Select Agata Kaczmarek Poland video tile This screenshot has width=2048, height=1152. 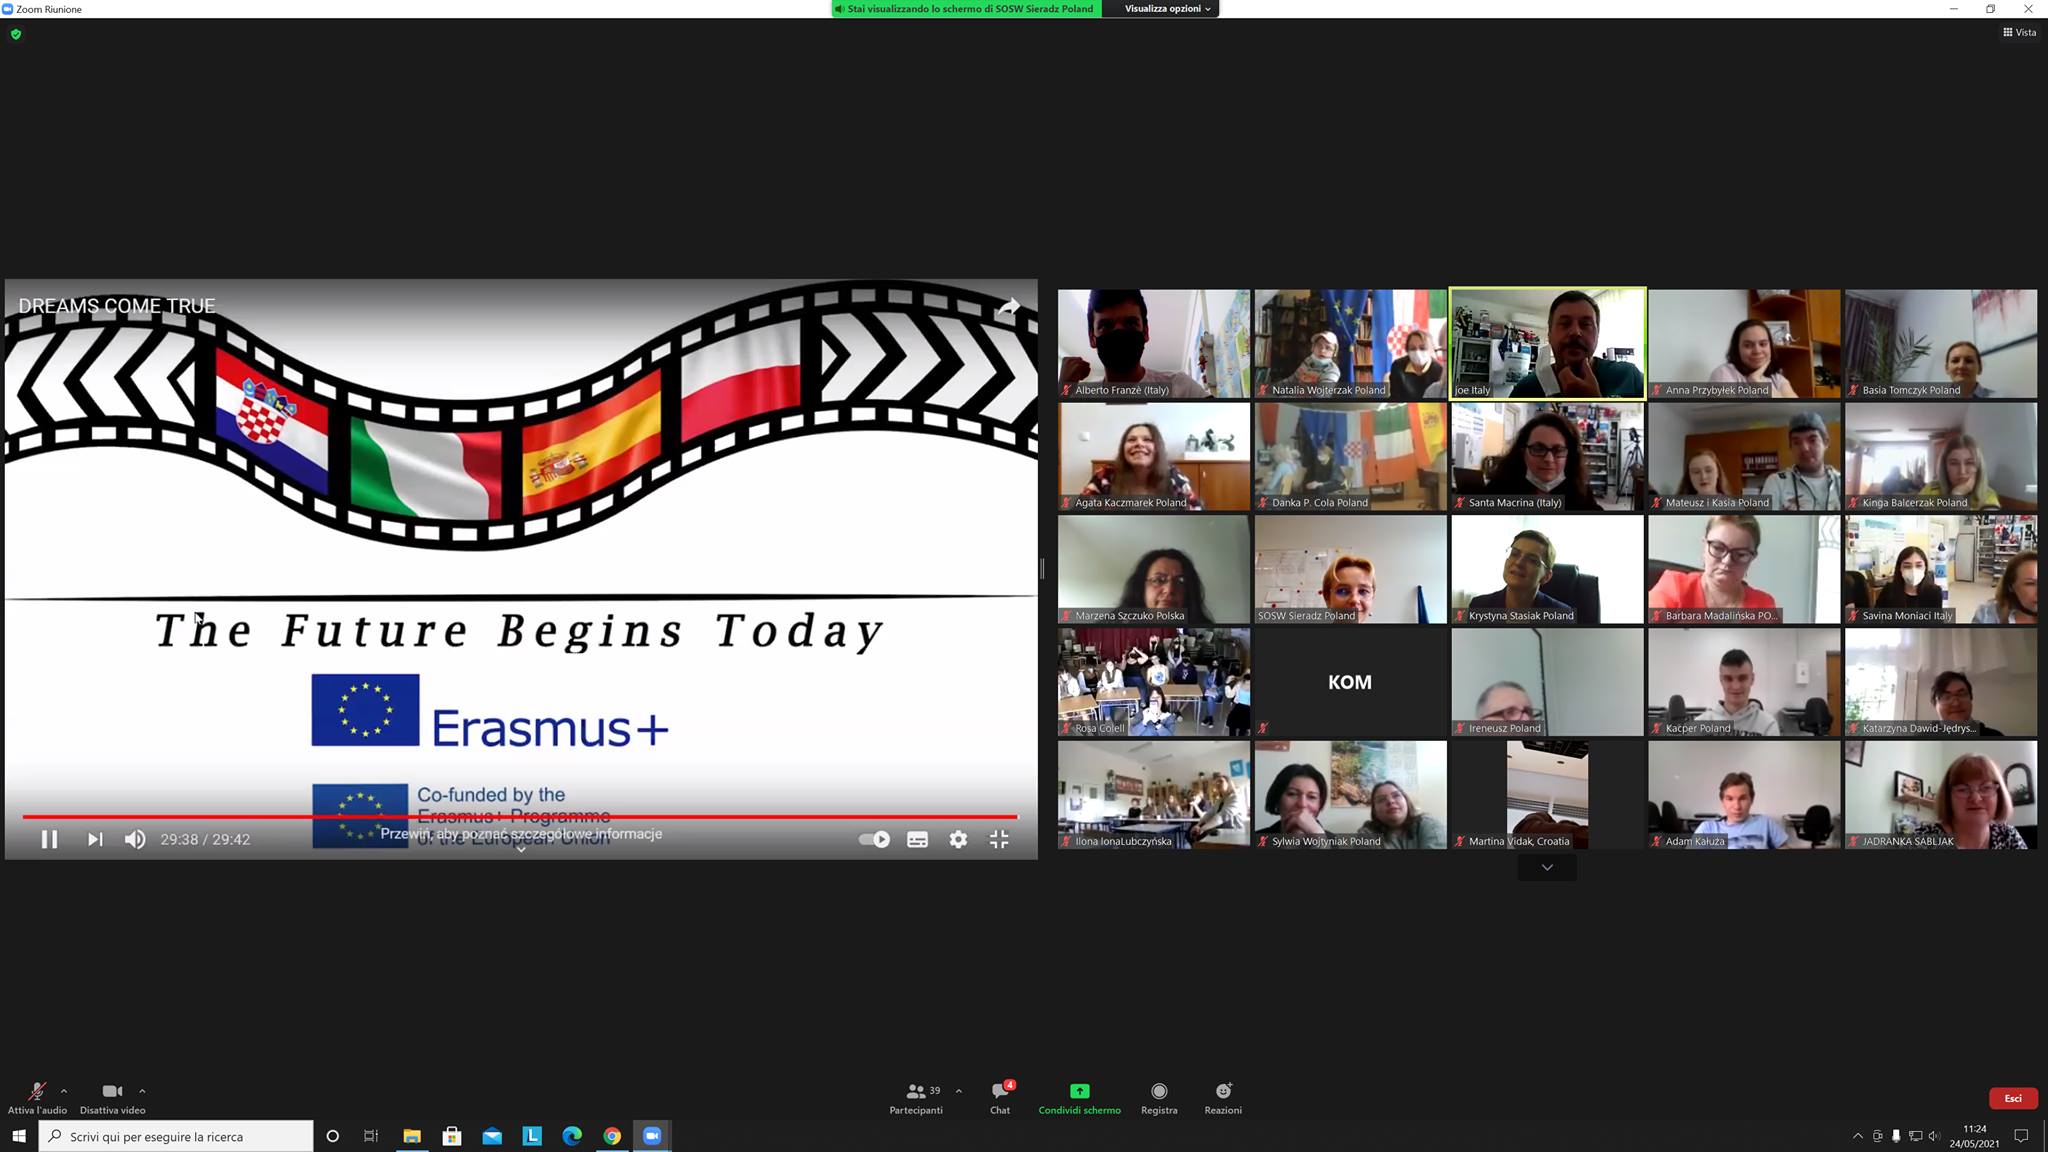tap(1154, 457)
